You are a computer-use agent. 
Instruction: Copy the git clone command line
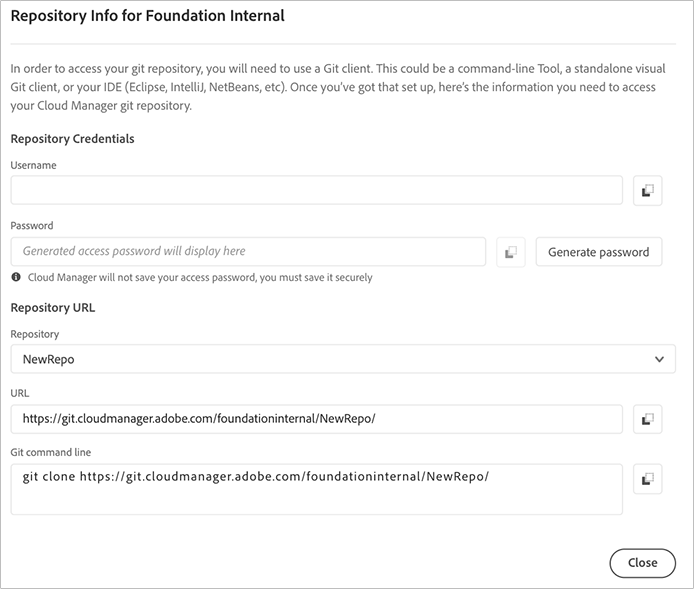click(647, 479)
